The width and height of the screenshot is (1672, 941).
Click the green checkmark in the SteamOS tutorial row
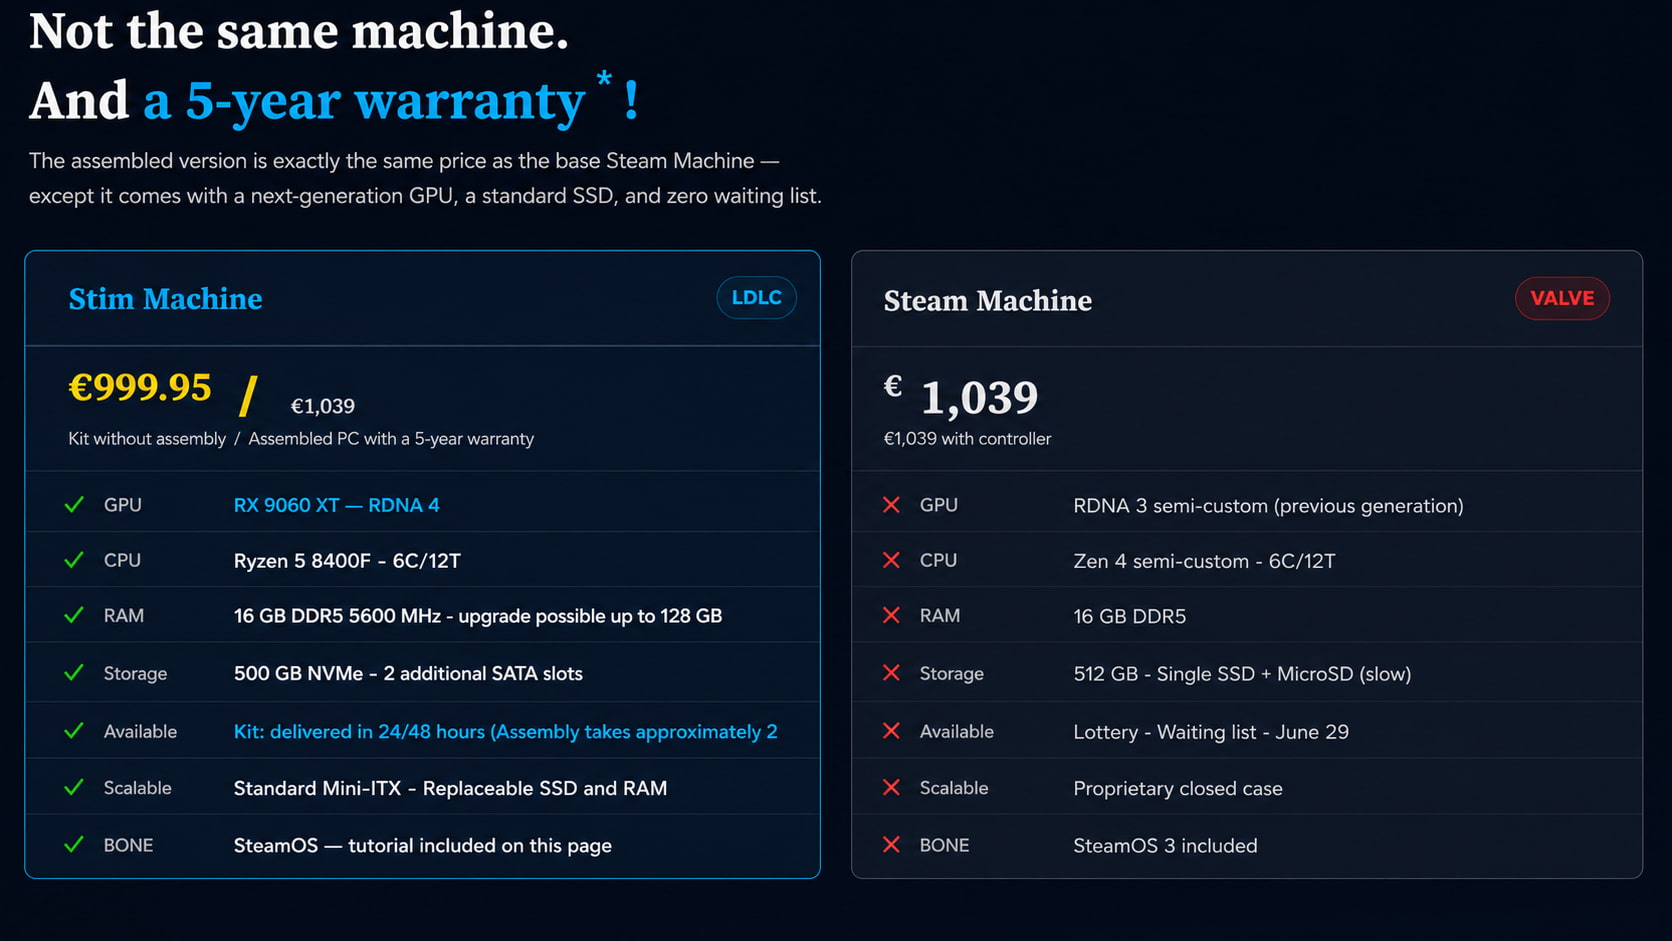coord(74,845)
